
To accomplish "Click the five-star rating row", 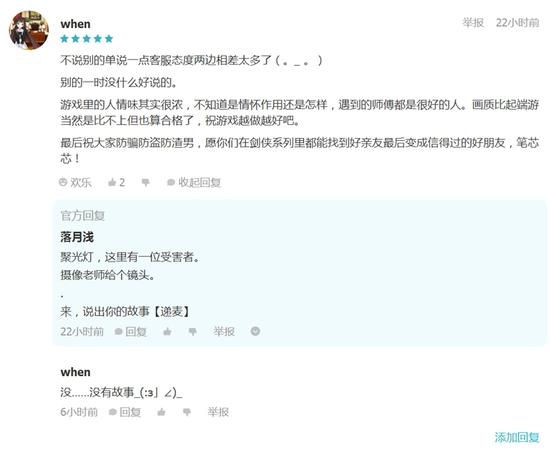I will pos(87,39).
